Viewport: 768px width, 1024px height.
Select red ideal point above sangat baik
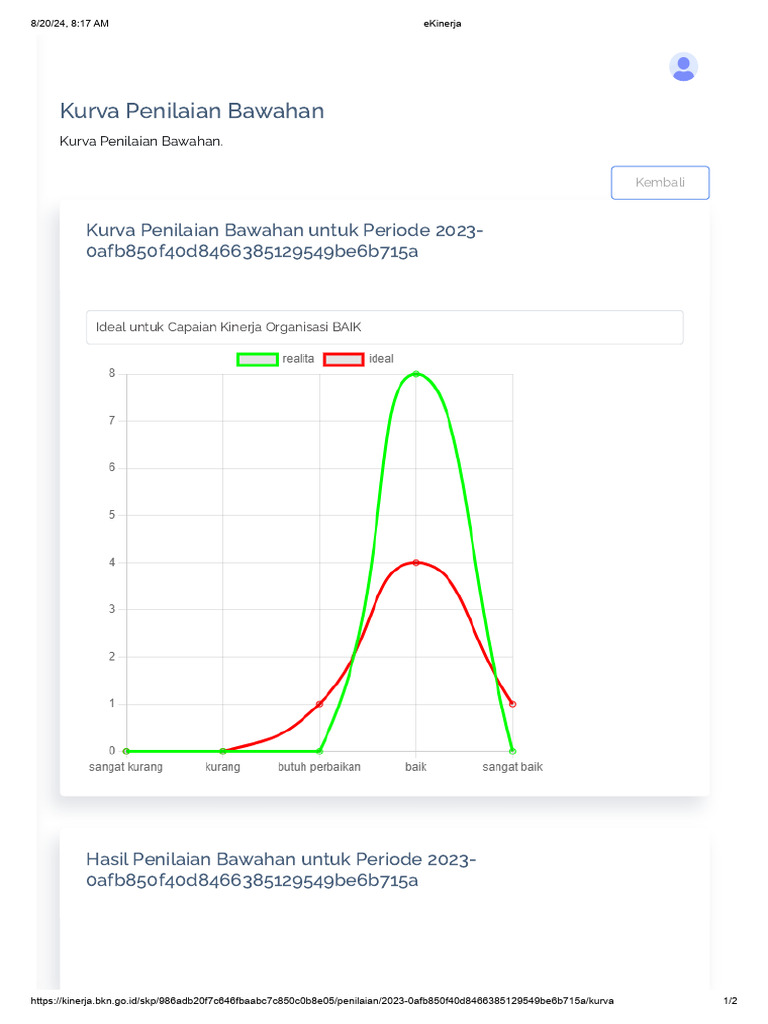pyautogui.click(x=512, y=704)
